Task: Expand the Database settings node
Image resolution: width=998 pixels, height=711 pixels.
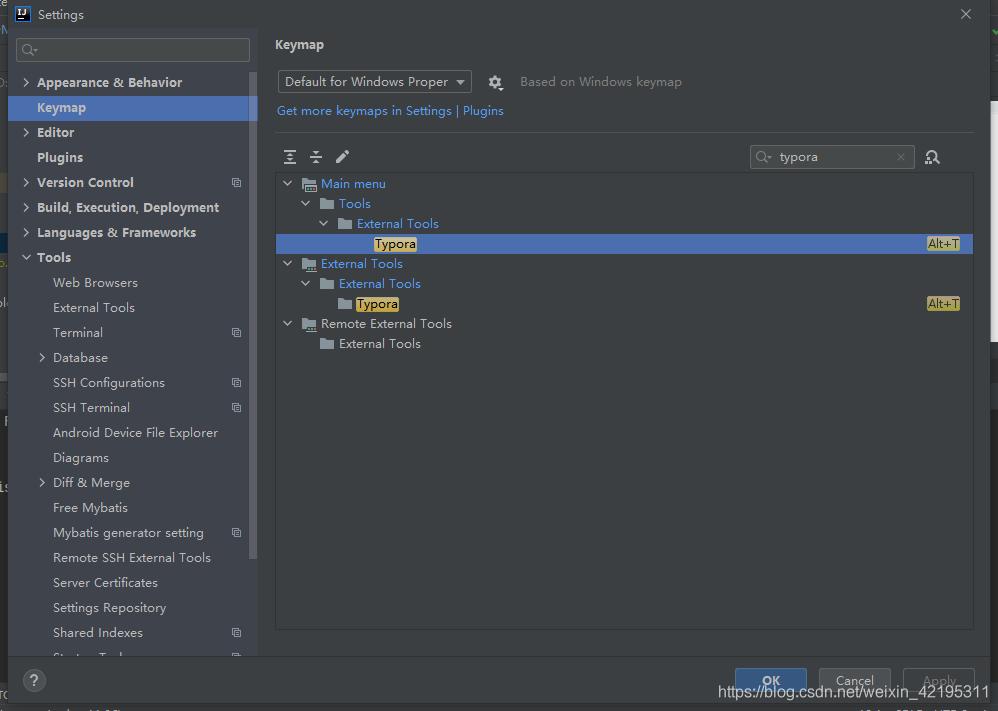Action: (42, 358)
